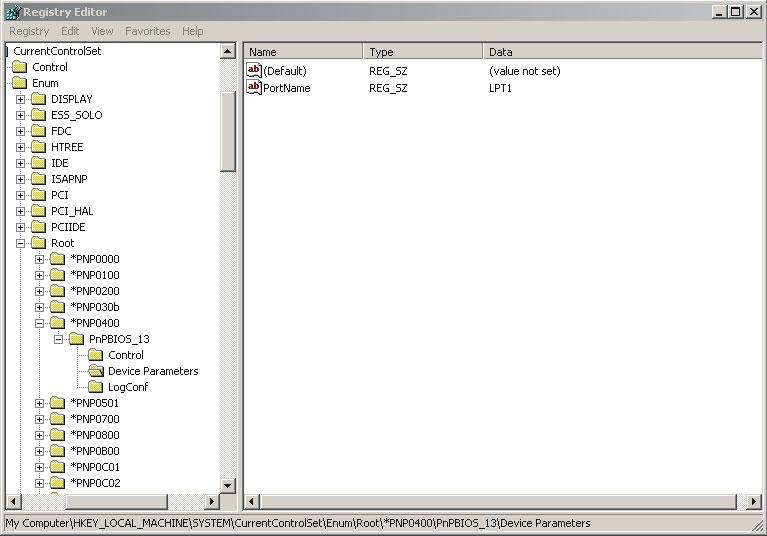
Task: Click the PnPBIOS_13 folder icon
Action: pos(77,339)
